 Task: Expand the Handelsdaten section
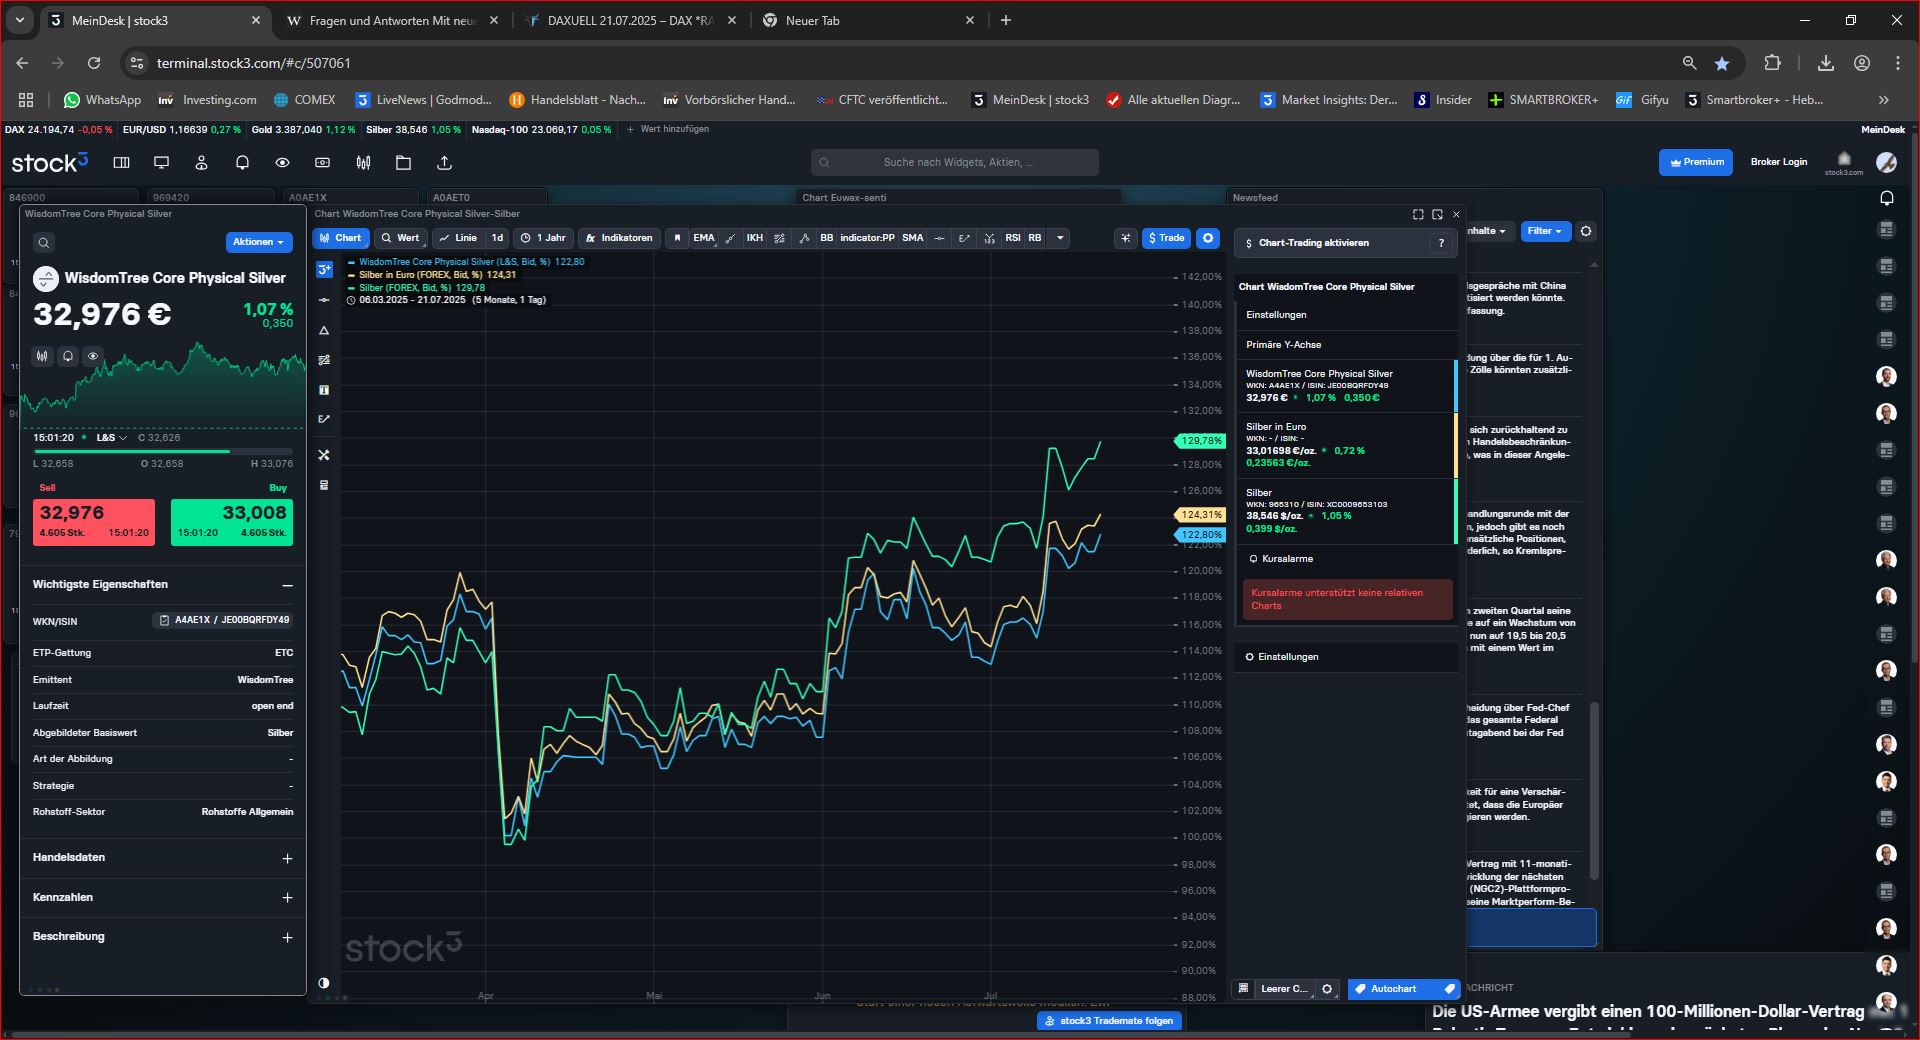(287, 858)
